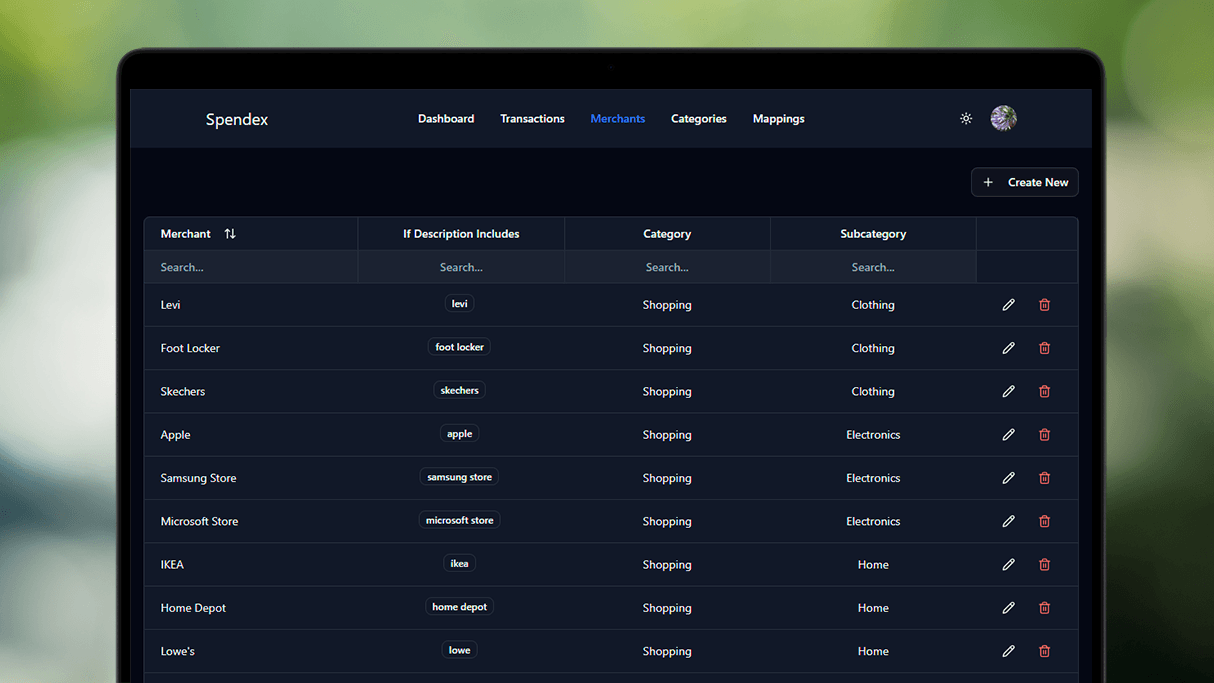Click the Create New button
Screen dimensions: 1214x683
click(x=1025, y=182)
